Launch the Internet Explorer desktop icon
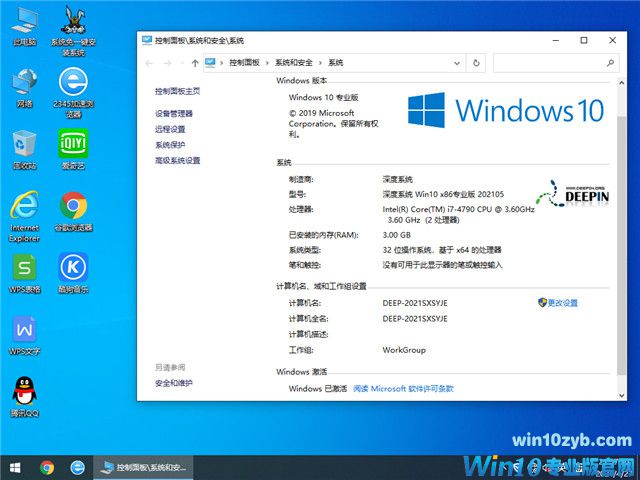This screenshot has width=640, height=480. (x=24, y=217)
